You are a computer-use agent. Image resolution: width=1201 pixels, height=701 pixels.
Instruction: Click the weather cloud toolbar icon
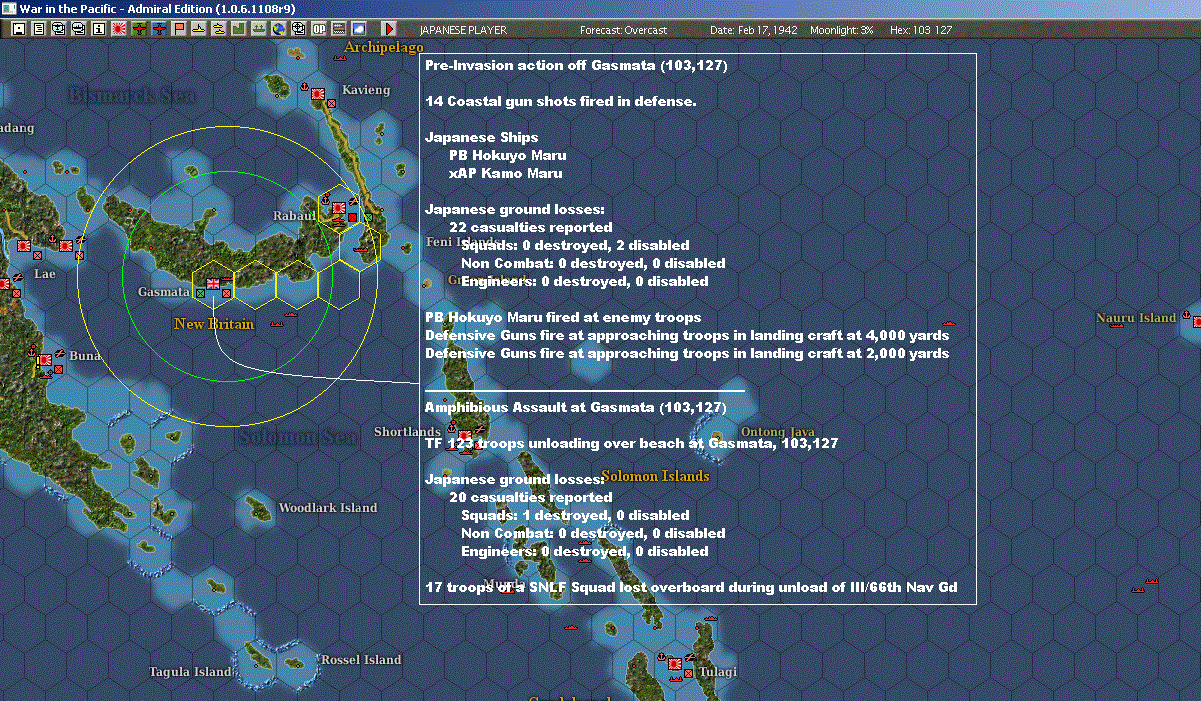[x=358, y=30]
